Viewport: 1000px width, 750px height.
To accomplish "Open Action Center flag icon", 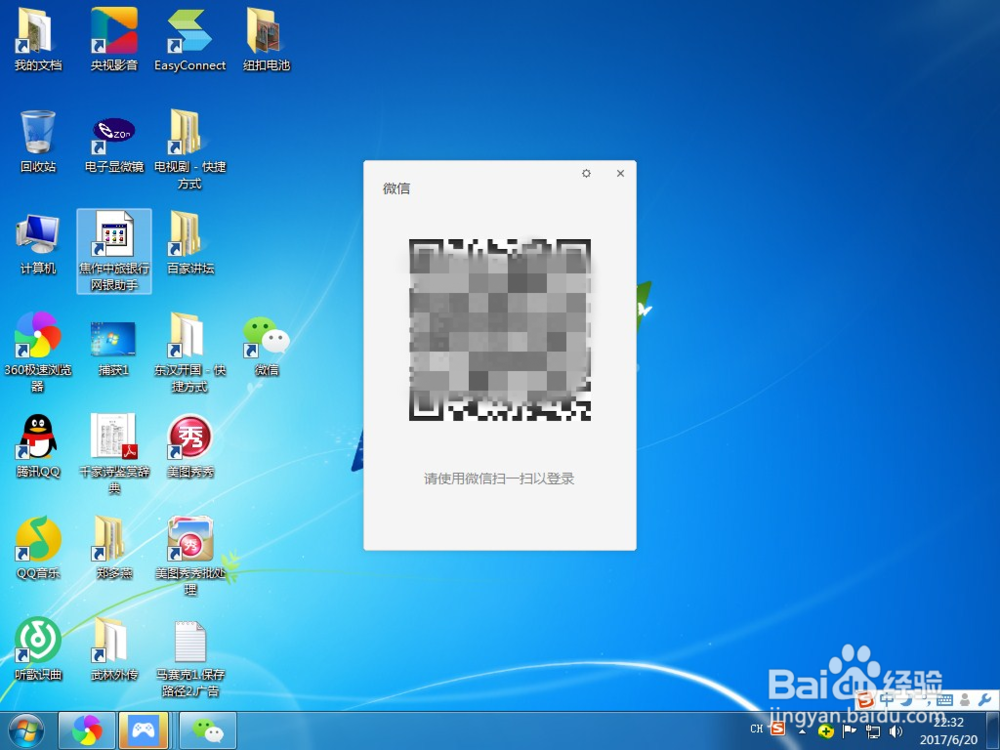I will (849, 731).
